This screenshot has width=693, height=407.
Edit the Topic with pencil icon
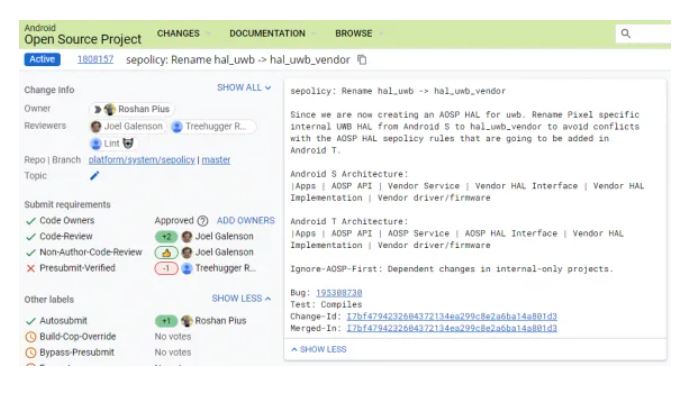(x=94, y=176)
